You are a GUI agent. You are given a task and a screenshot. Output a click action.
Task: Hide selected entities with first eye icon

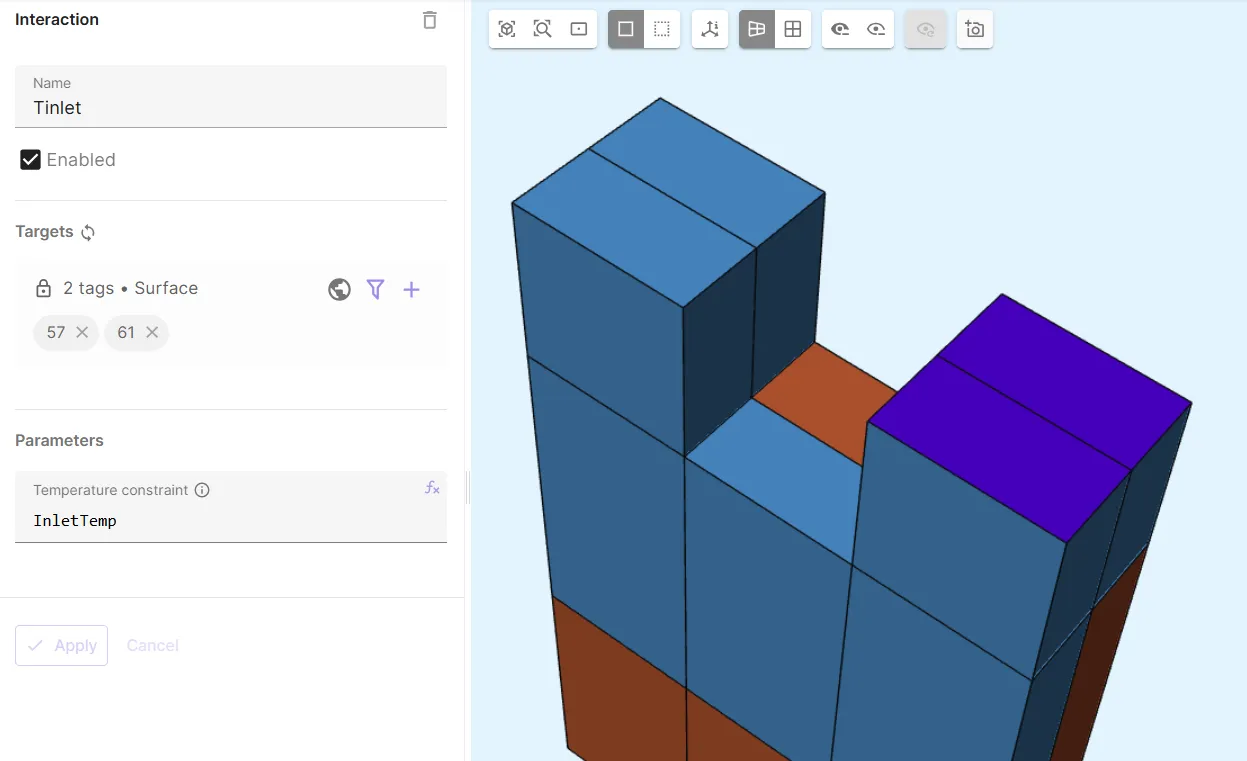(x=840, y=29)
